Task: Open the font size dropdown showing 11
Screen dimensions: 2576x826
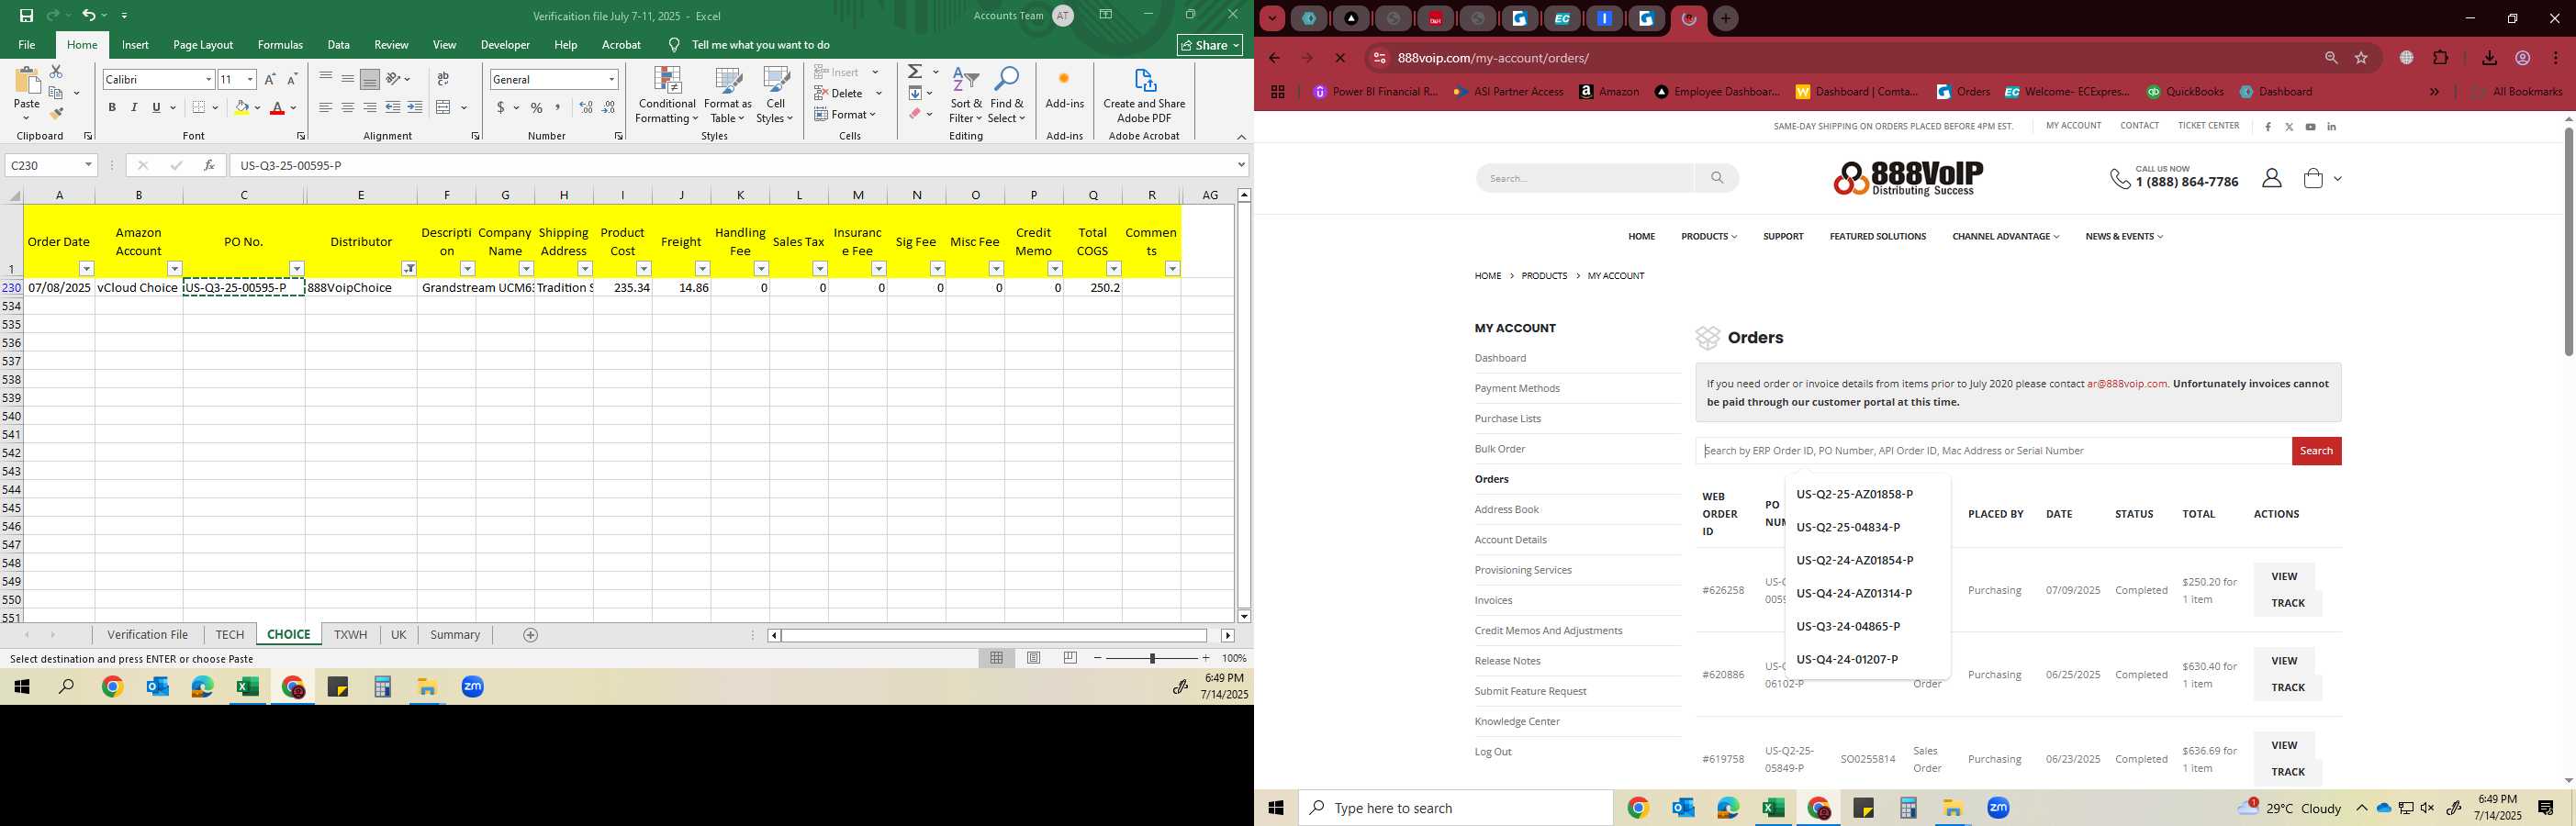Action: click(250, 79)
